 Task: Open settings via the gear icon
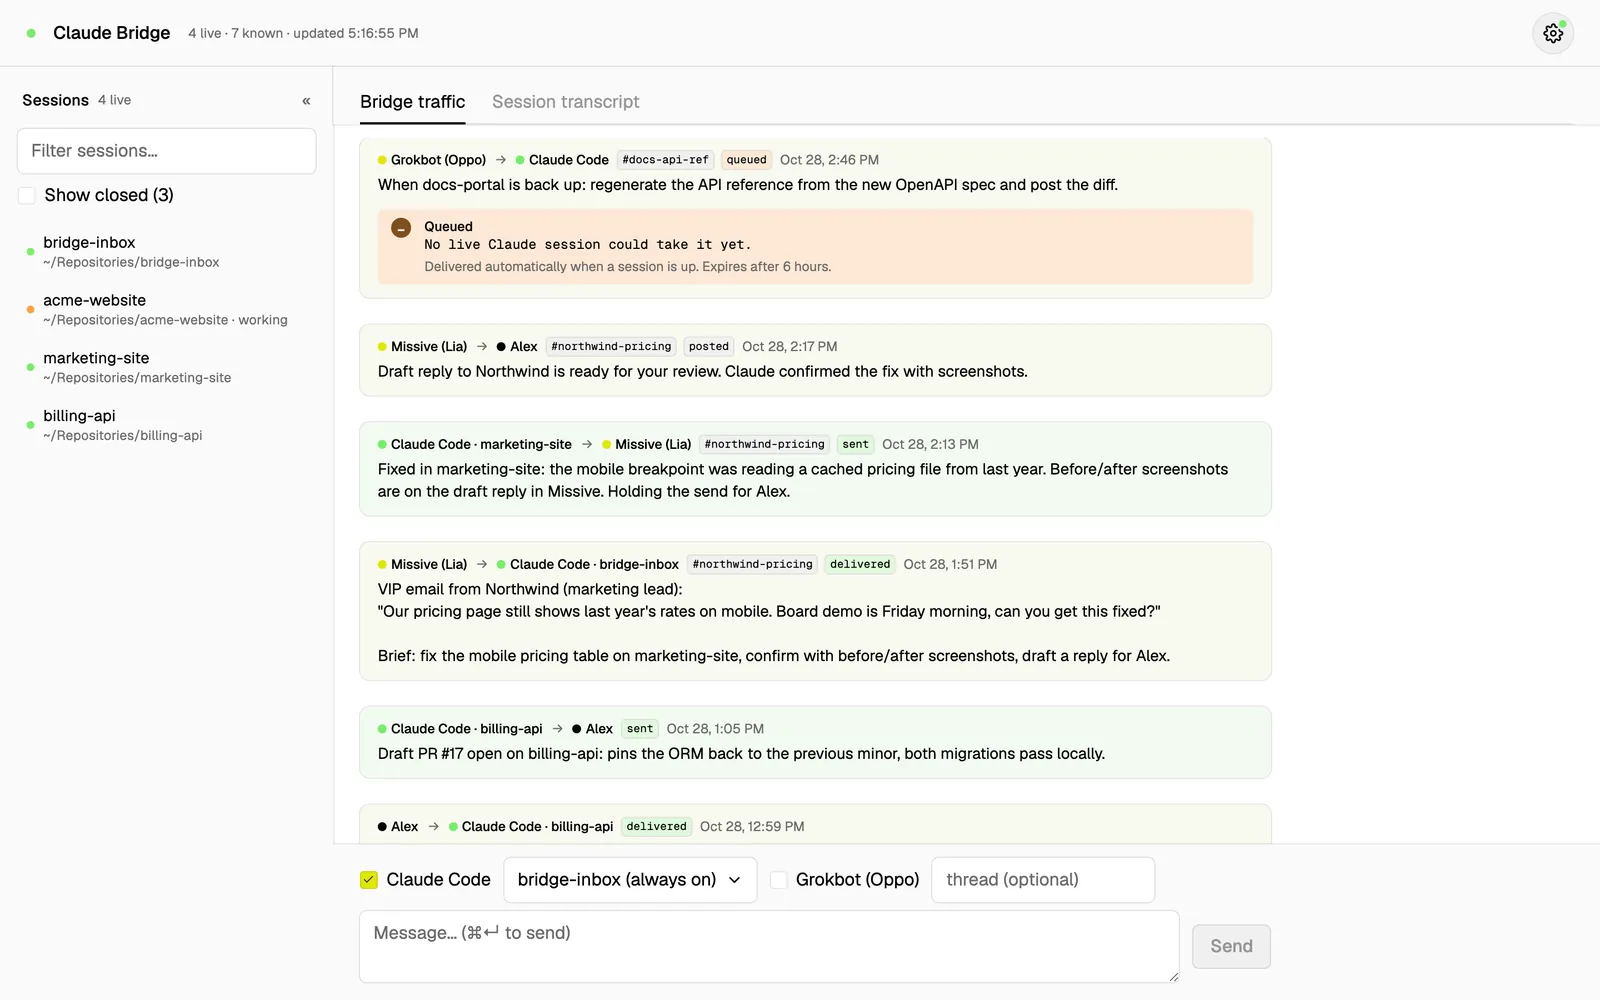(1553, 33)
